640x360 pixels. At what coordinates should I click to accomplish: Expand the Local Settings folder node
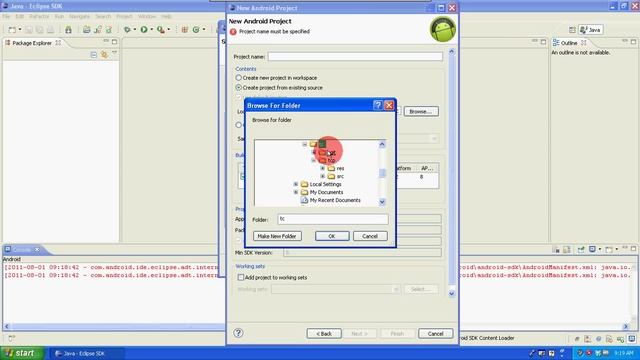coord(296,184)
